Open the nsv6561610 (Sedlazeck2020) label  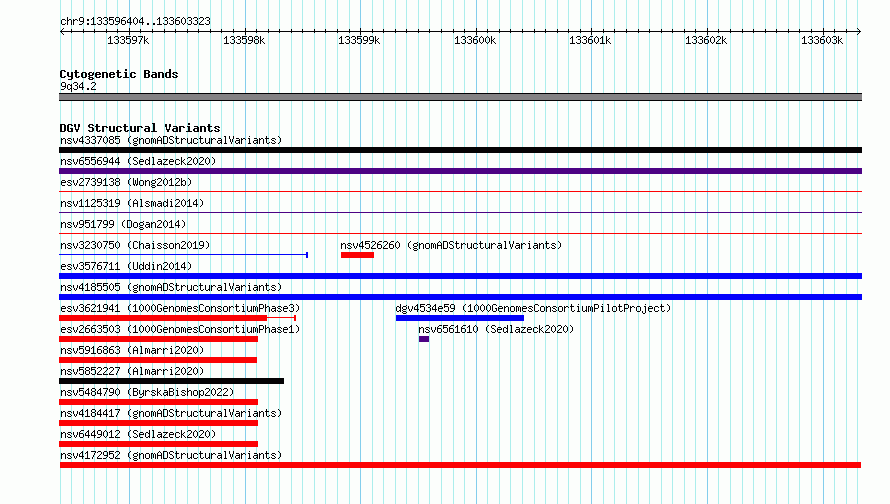coord(496,329)
